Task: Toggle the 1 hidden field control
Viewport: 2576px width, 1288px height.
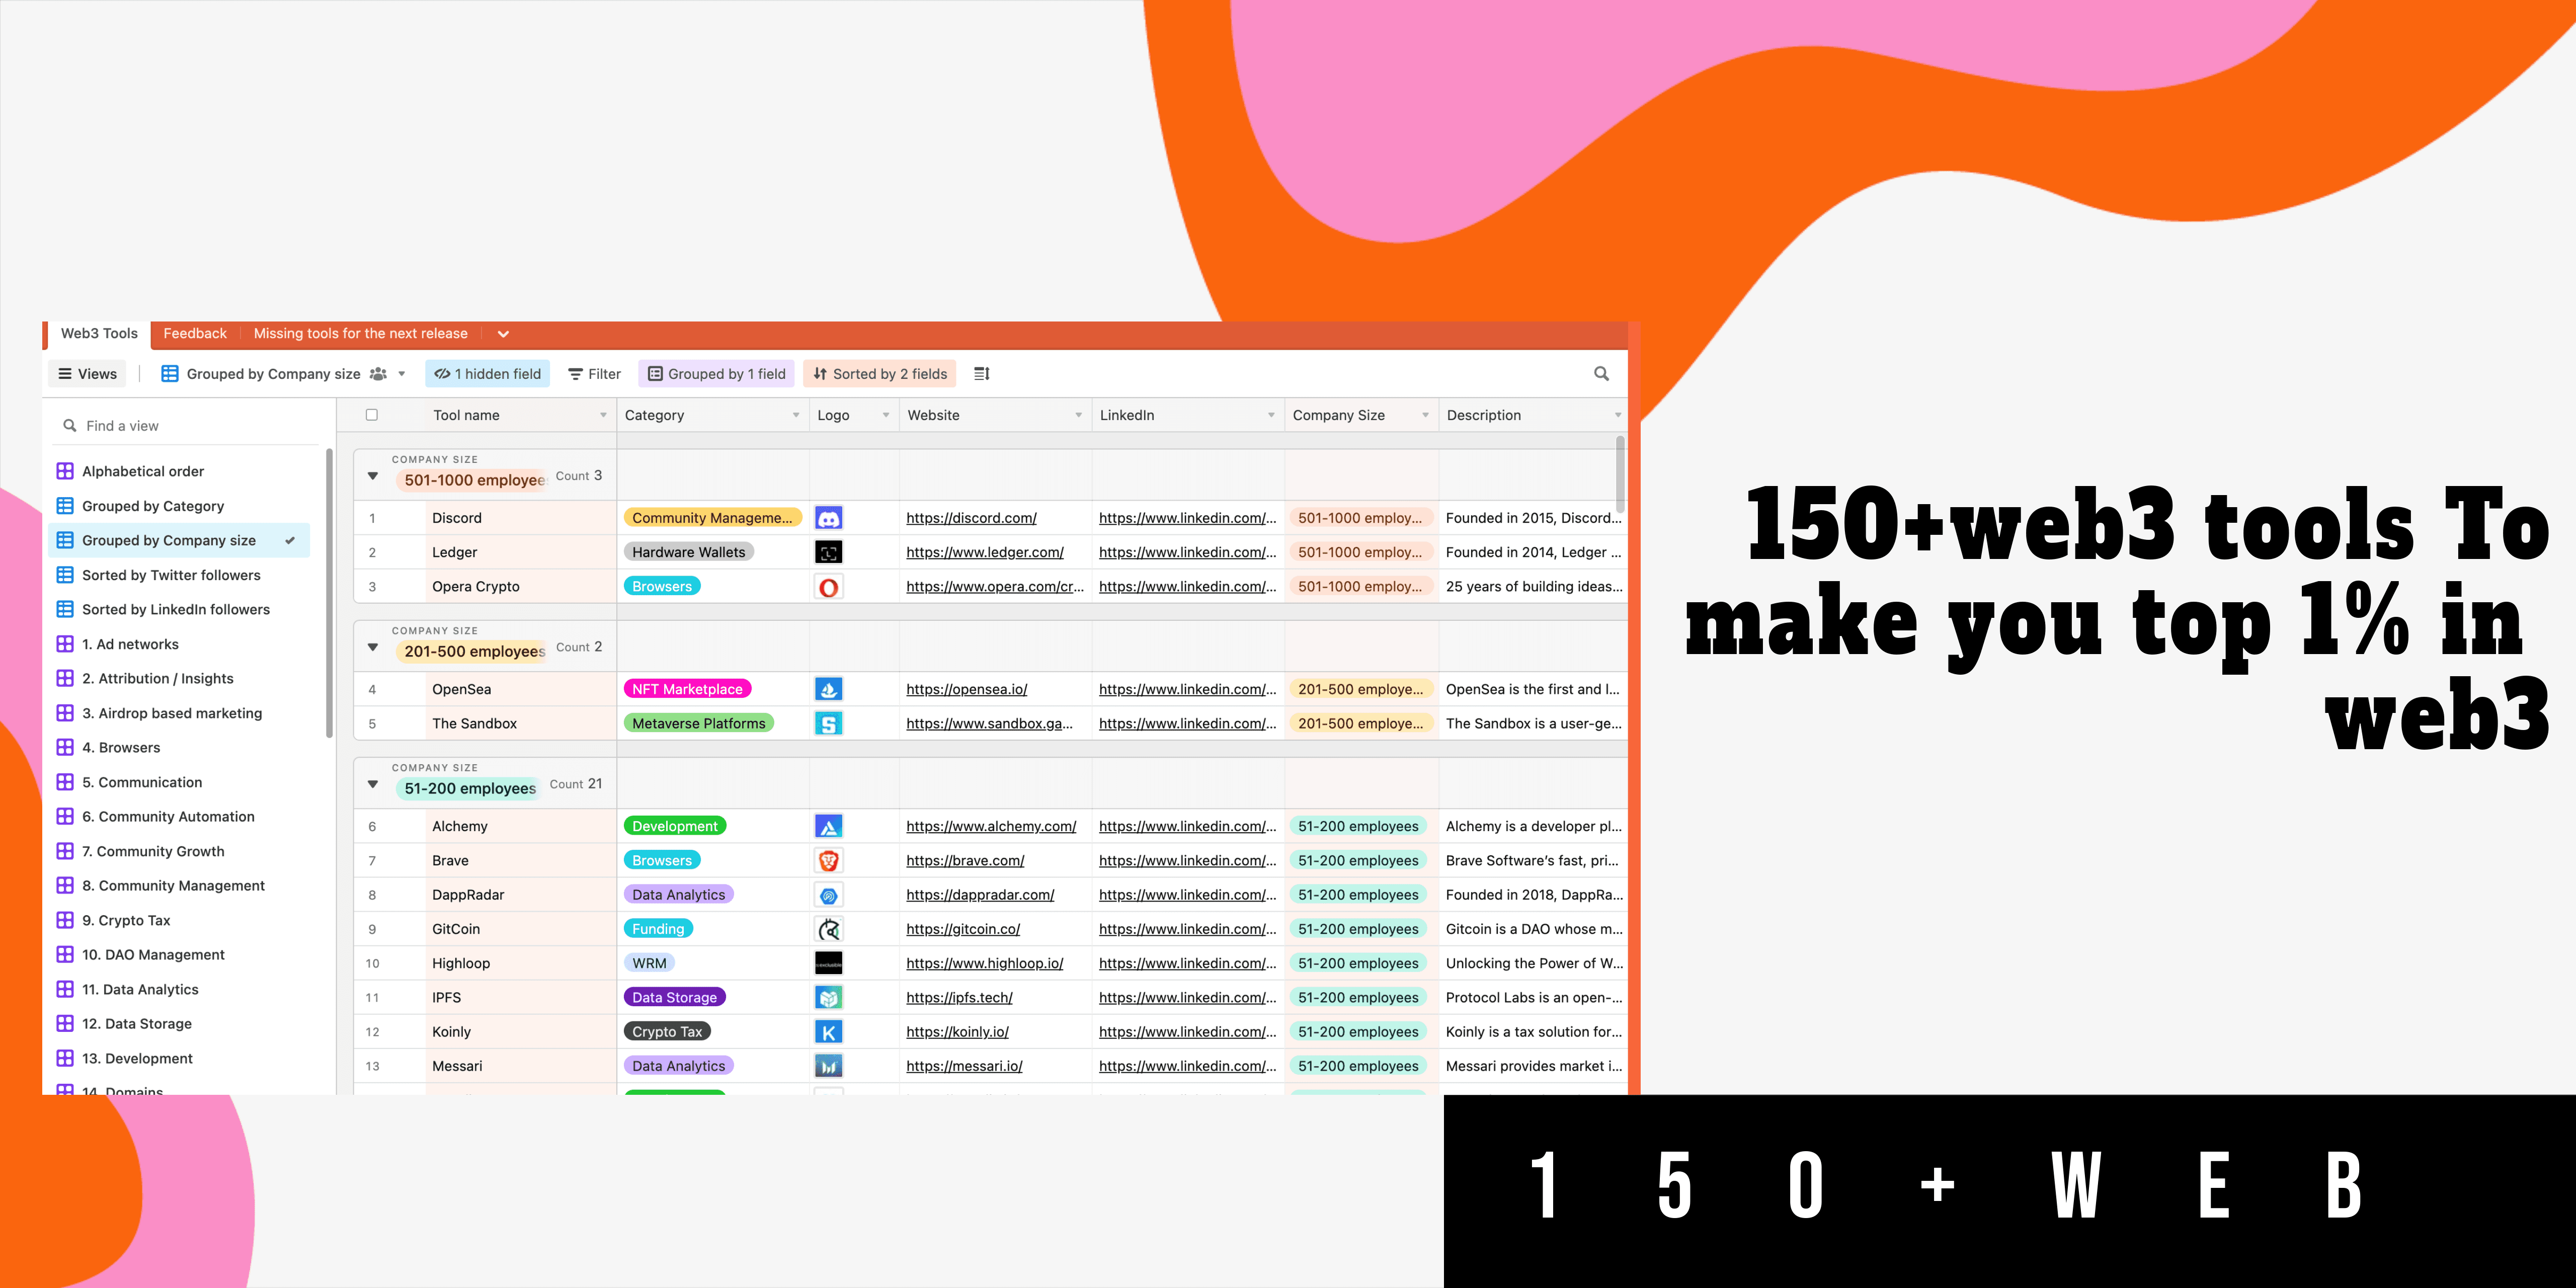Action: coord(487,374)
